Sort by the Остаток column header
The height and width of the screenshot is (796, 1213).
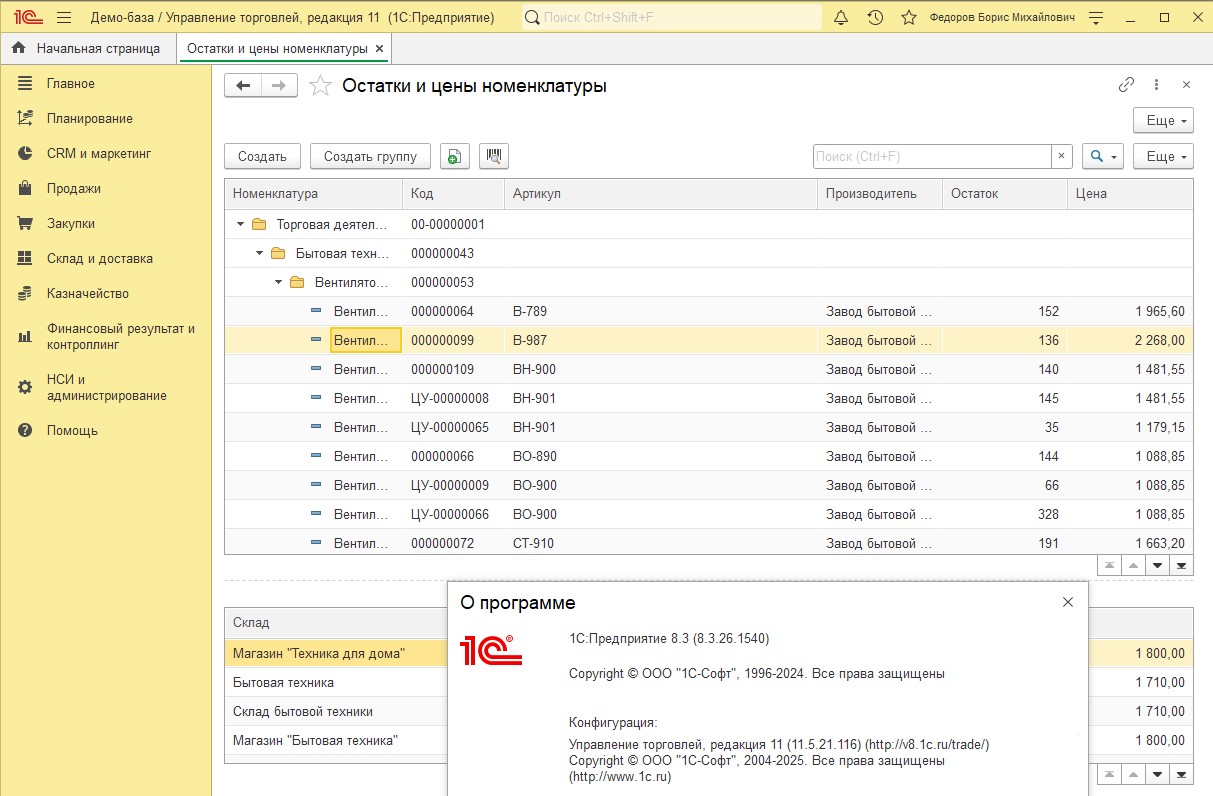point(1005,194)
